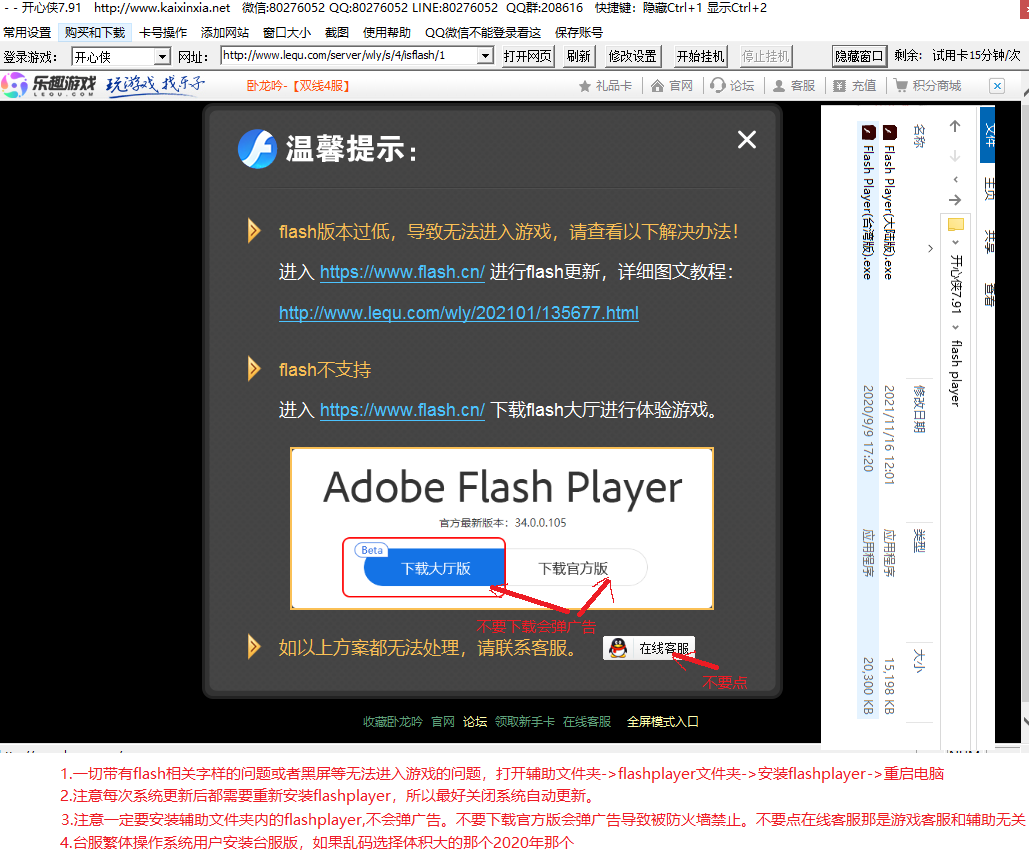
Task: Click the 修改日期 column header in explorer
Action: point(919,409)
